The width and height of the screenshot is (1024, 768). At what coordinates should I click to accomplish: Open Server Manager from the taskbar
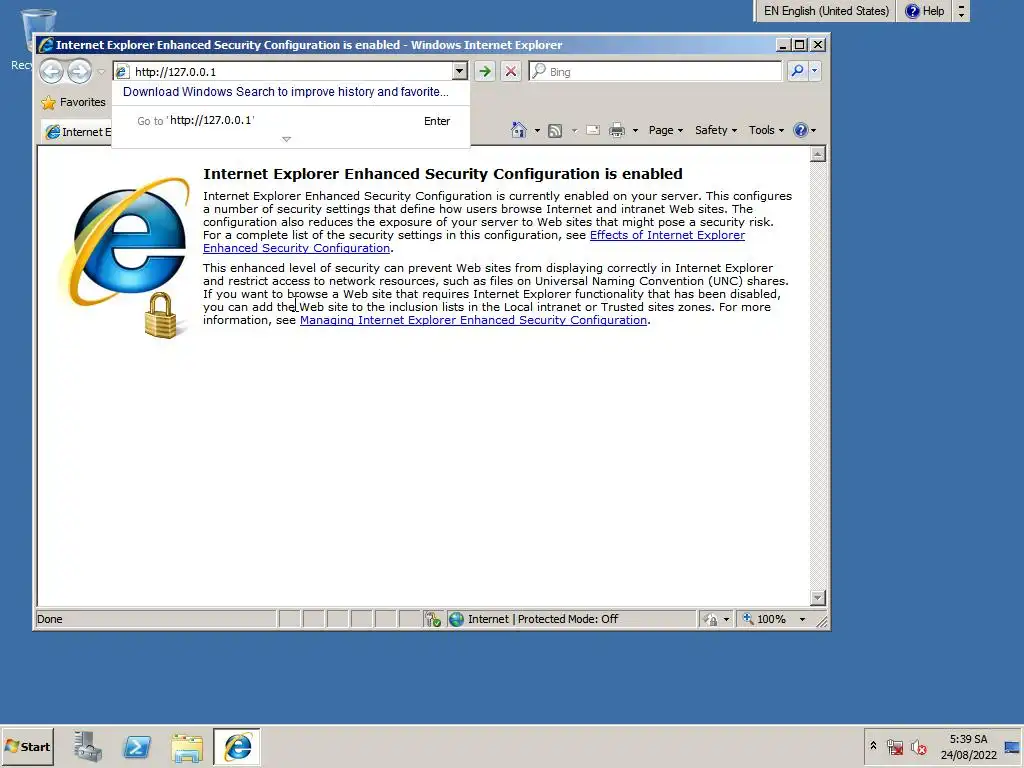[x=88, y=746]
